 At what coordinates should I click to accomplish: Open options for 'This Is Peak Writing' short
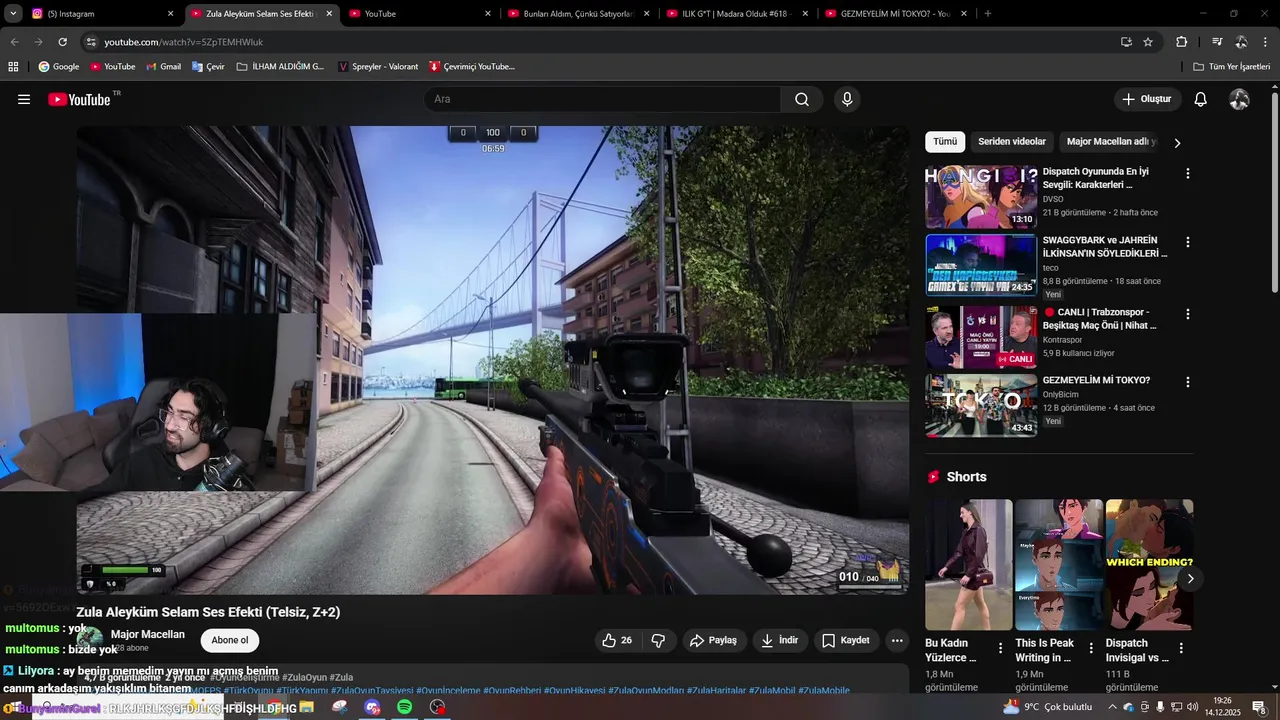point(1091,648)
